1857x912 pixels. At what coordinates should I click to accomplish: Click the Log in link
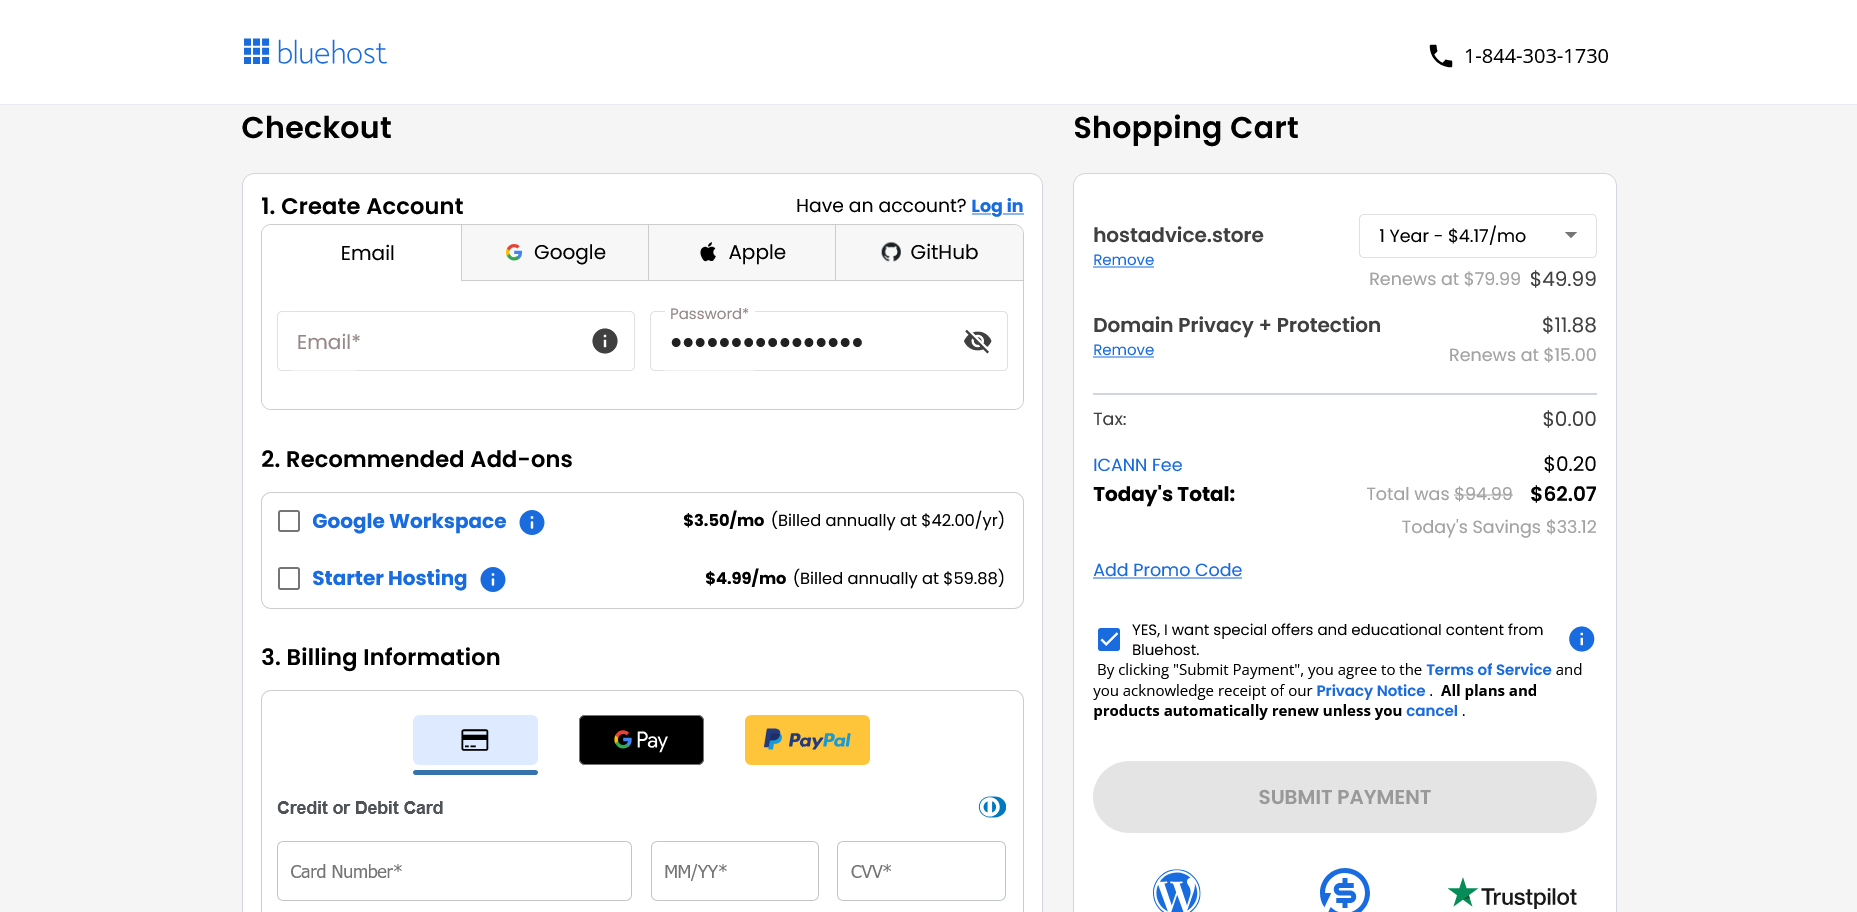[997, 206]
